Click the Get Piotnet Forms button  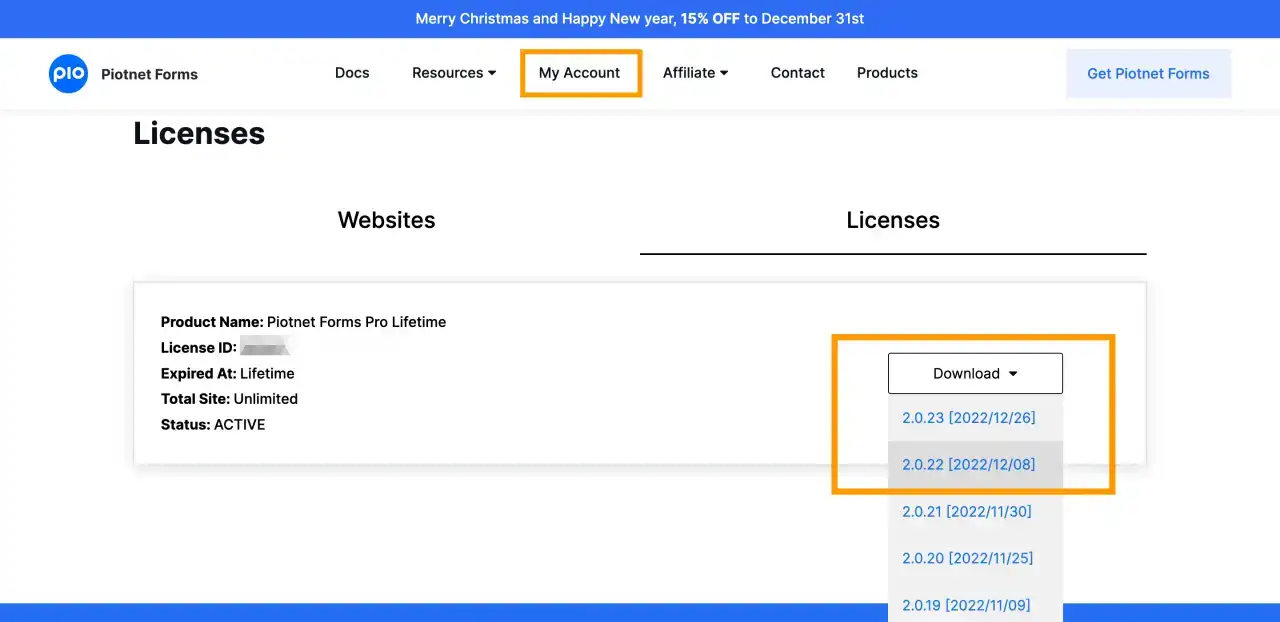(1148, 74)
